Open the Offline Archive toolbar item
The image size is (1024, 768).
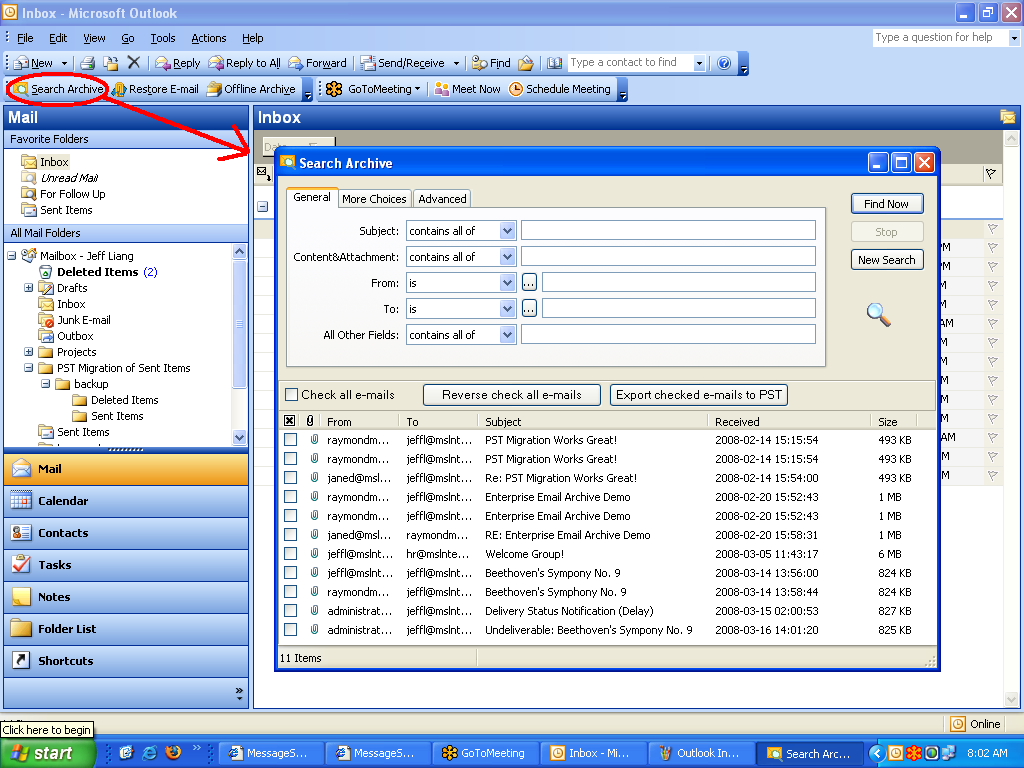(x=251, y=89)
